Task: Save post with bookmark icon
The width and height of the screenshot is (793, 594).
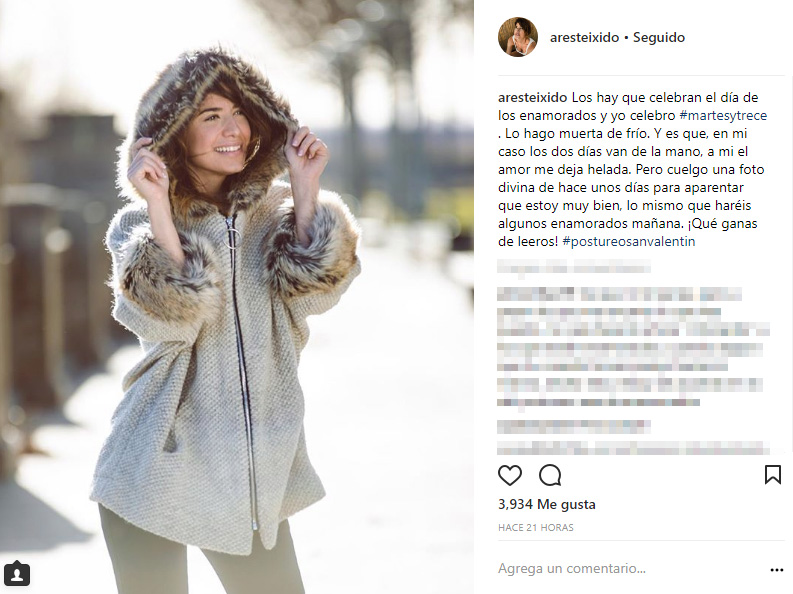Action: coord(772,475)
